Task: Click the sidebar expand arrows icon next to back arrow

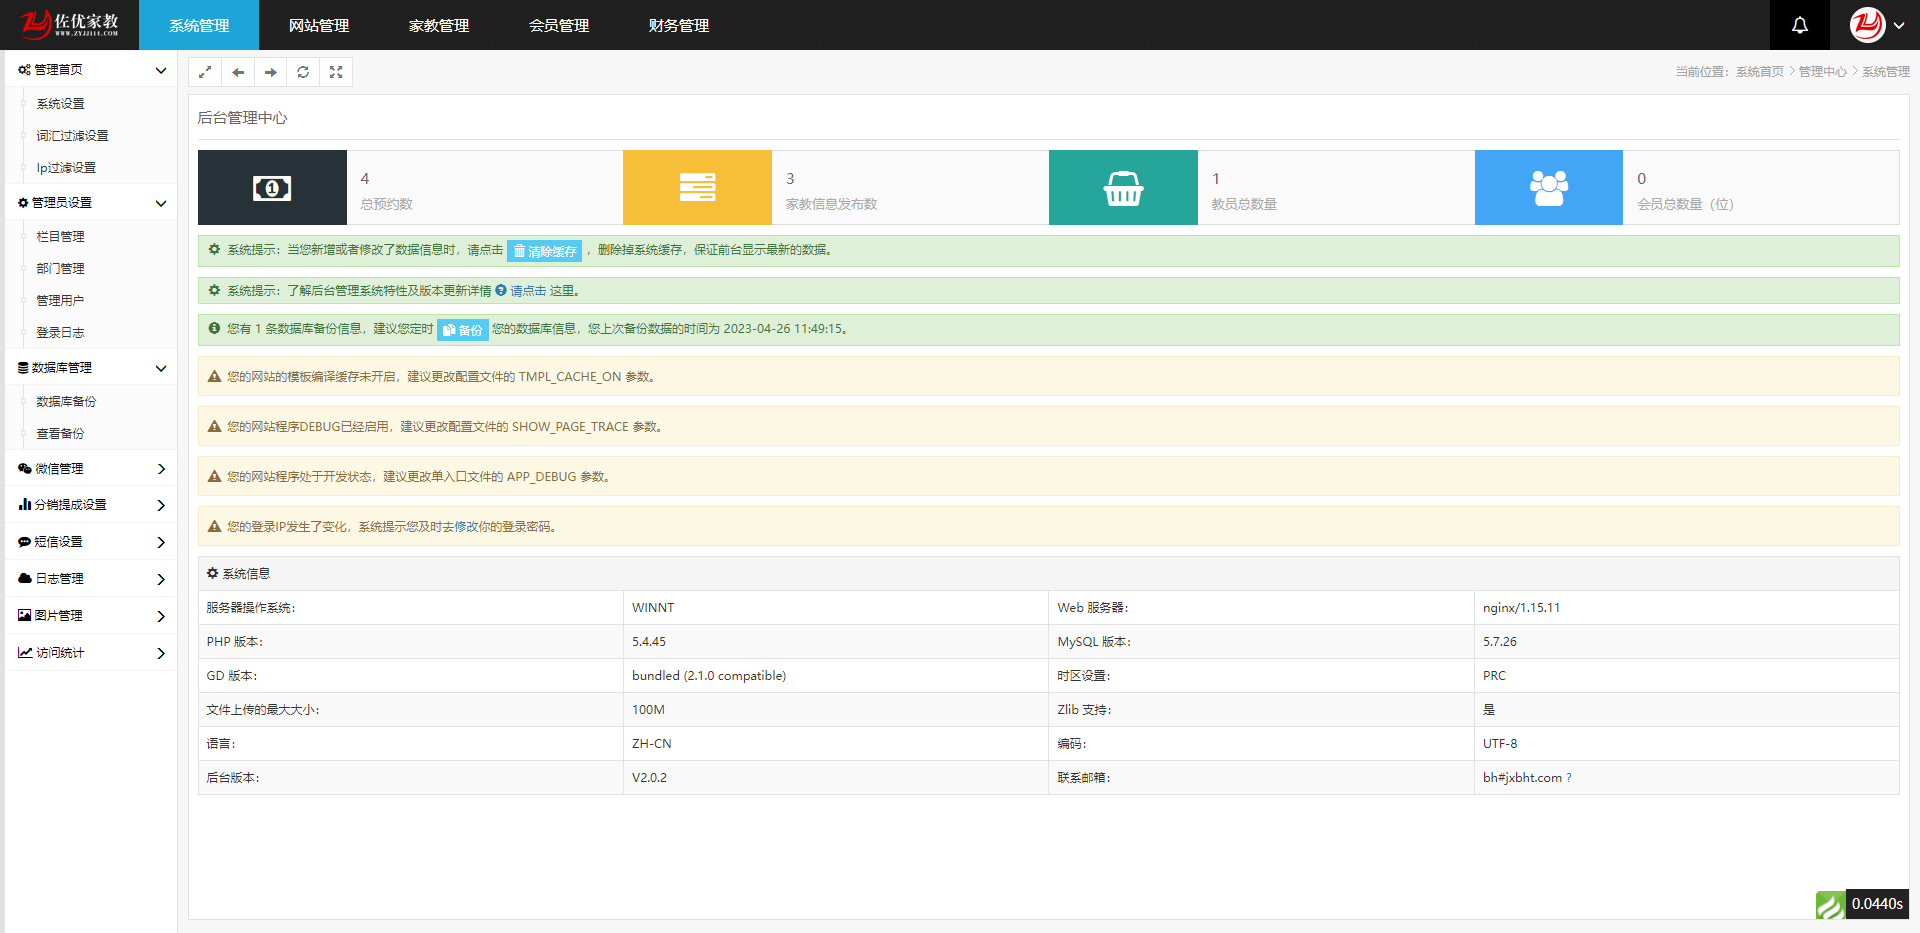Action: [205, 71]
